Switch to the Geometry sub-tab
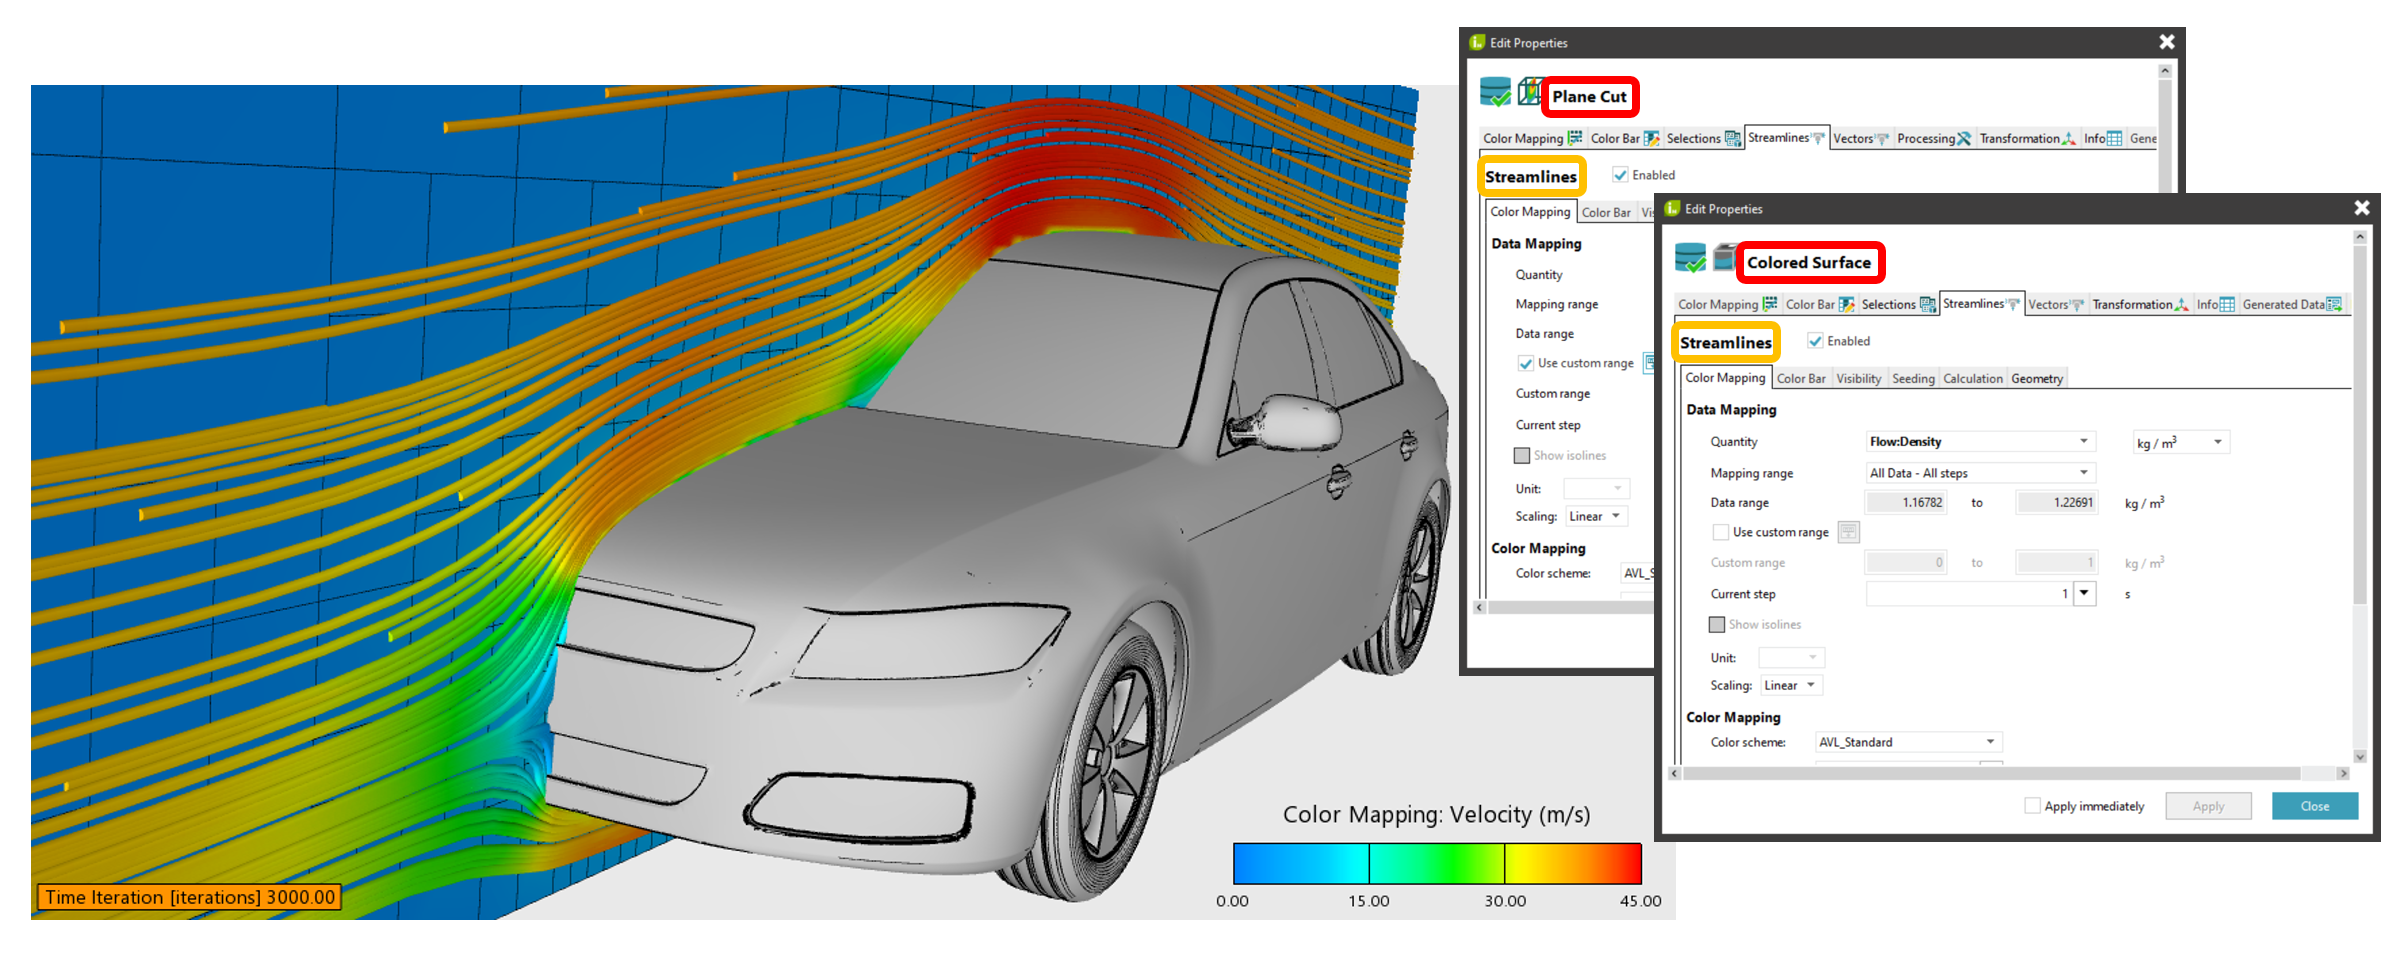The height and width of the screenshot is (953, 2408). [2036, 379]
